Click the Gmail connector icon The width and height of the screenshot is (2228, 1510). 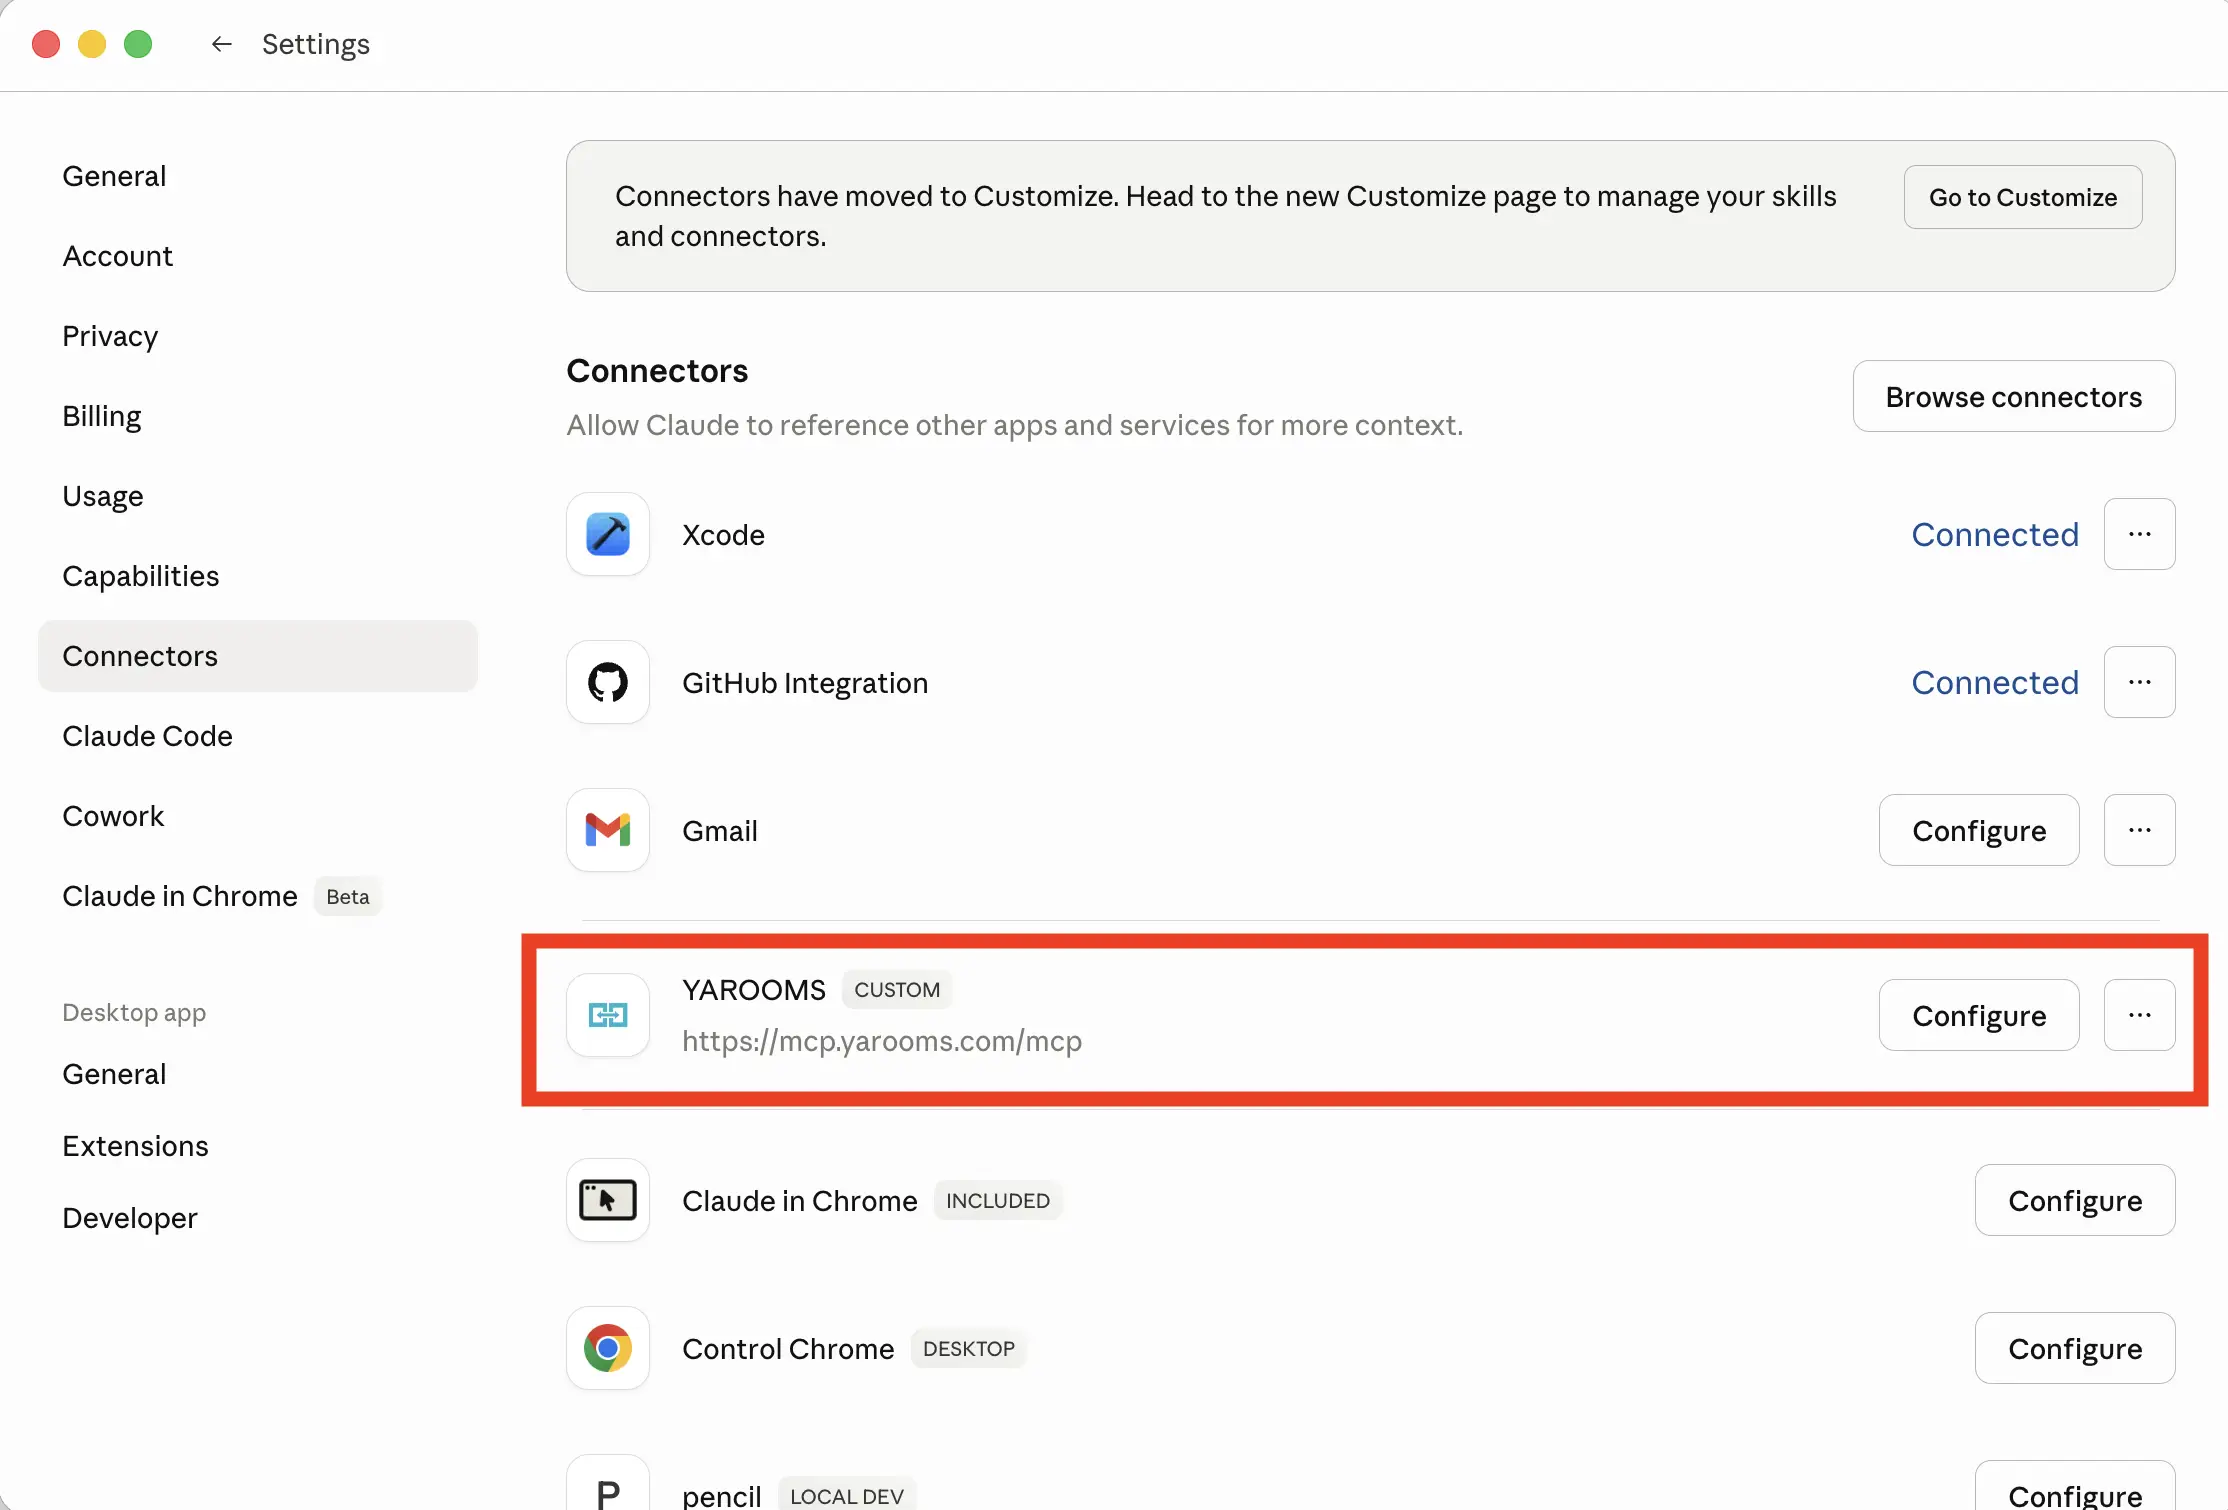click(607, 830)
